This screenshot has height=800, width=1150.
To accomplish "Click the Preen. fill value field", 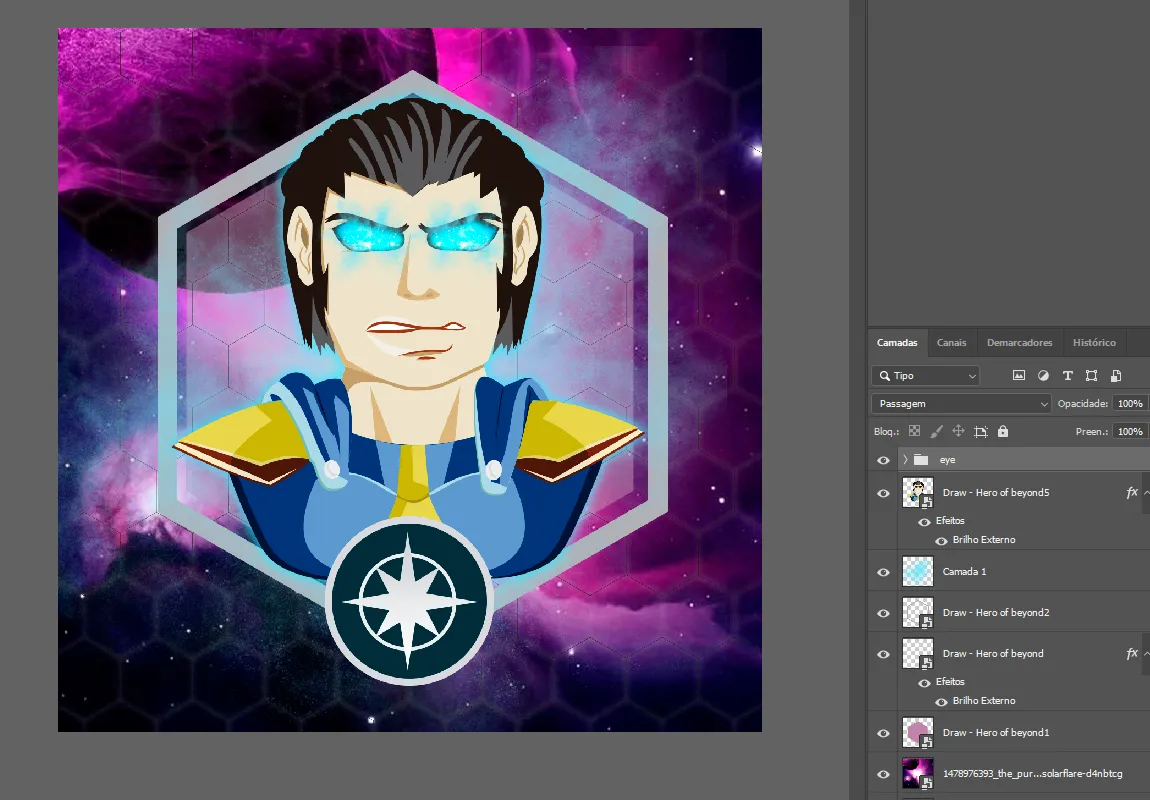I will tap(1130, 431).
